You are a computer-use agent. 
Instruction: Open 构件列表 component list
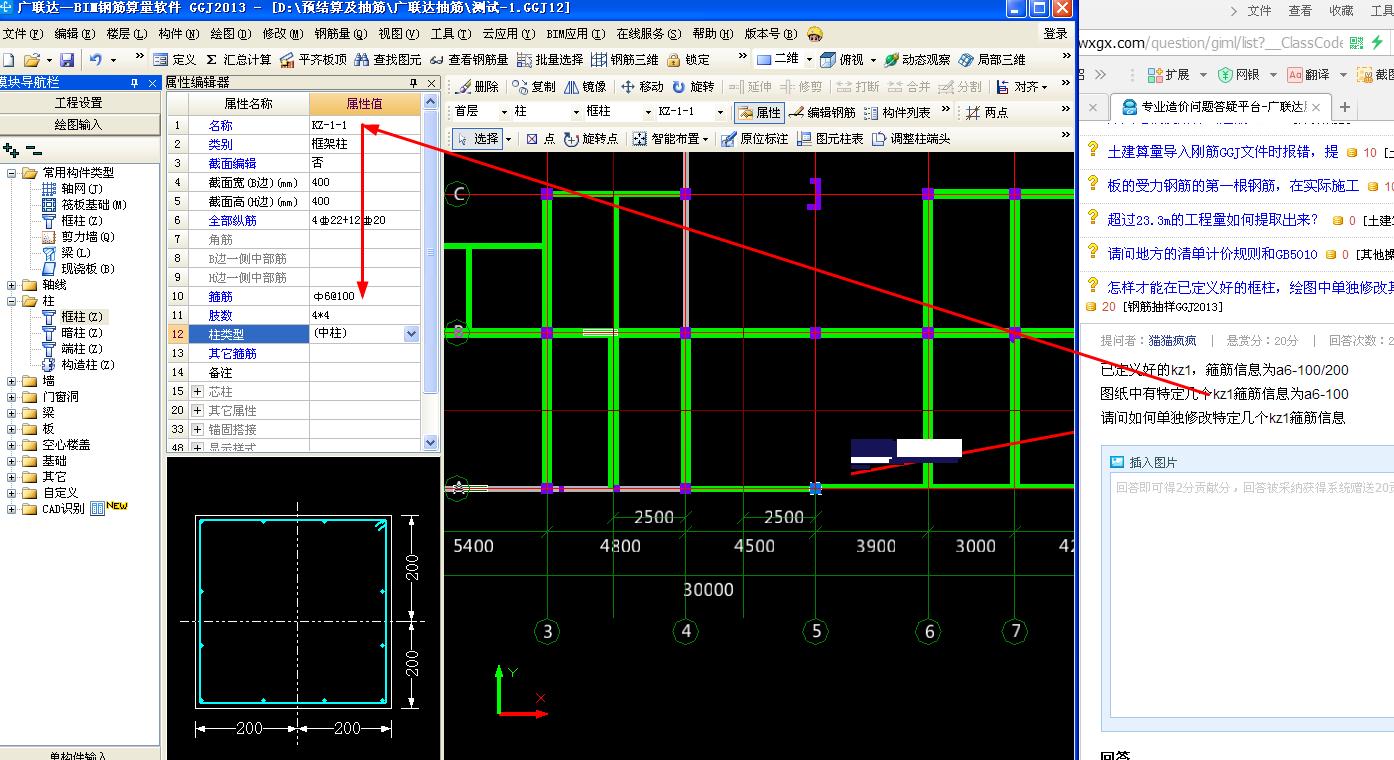click(x=898, y=113)
